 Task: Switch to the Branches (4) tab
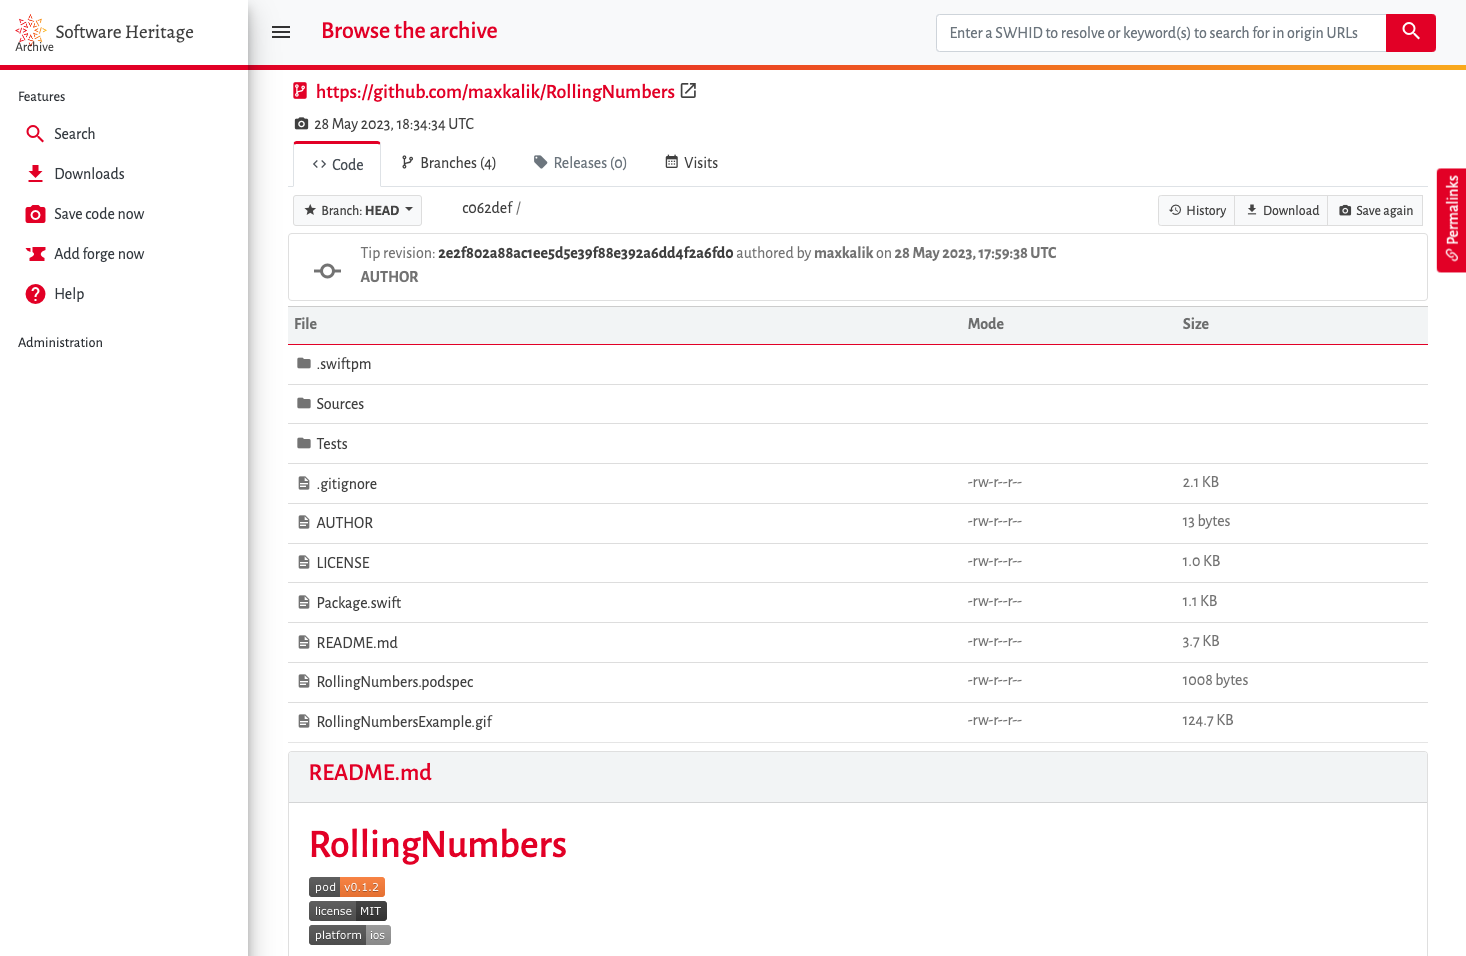[x=448, y=163]
